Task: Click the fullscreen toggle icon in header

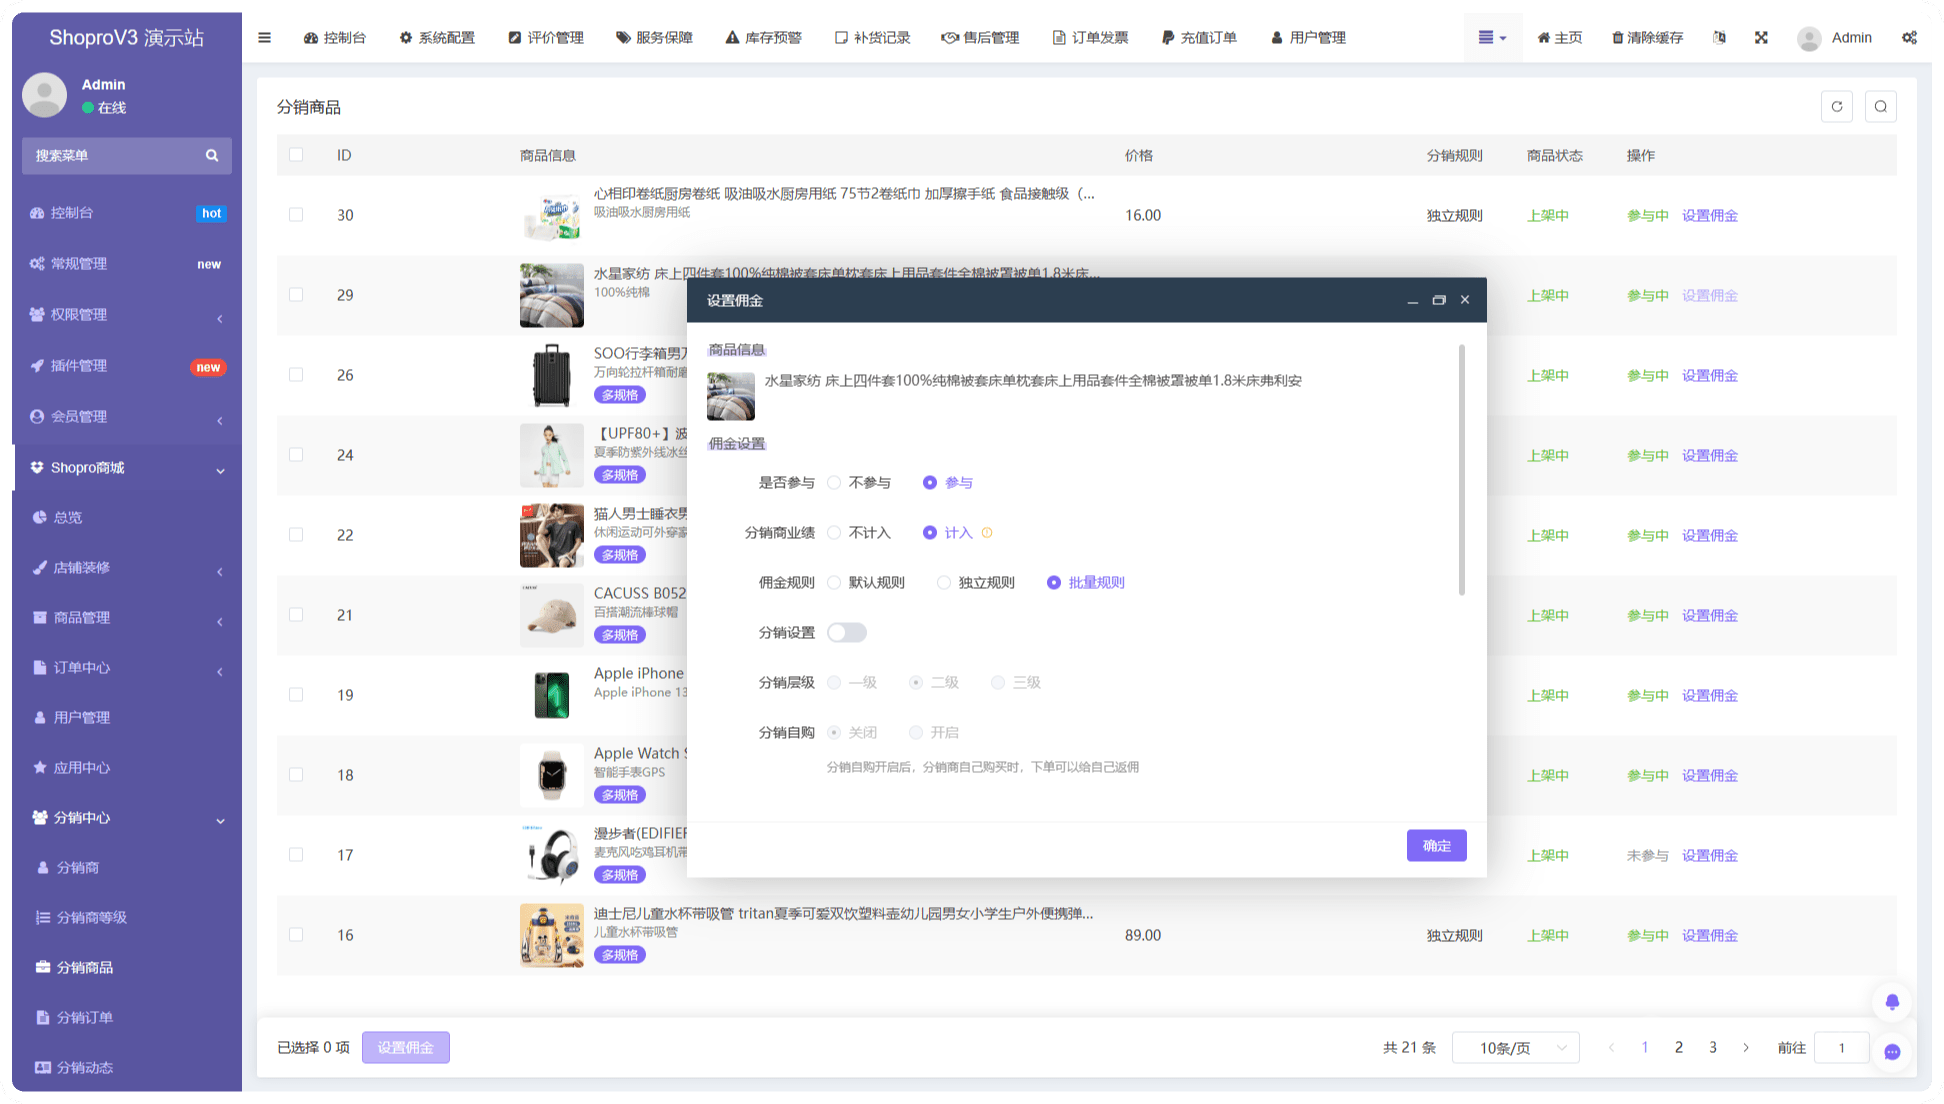Action: click(1761, 38)
